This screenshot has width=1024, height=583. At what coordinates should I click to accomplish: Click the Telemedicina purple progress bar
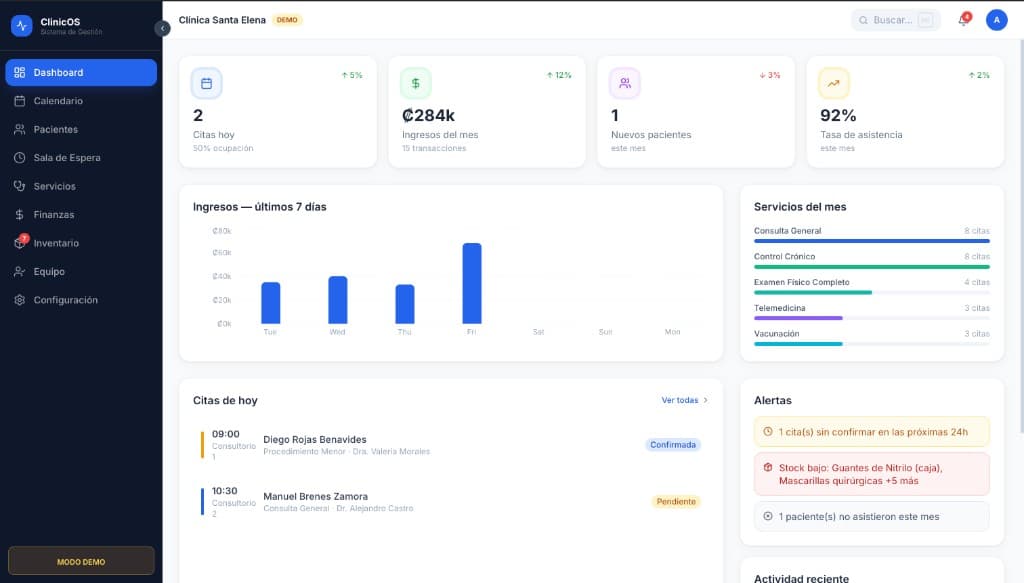click(798, 318)
